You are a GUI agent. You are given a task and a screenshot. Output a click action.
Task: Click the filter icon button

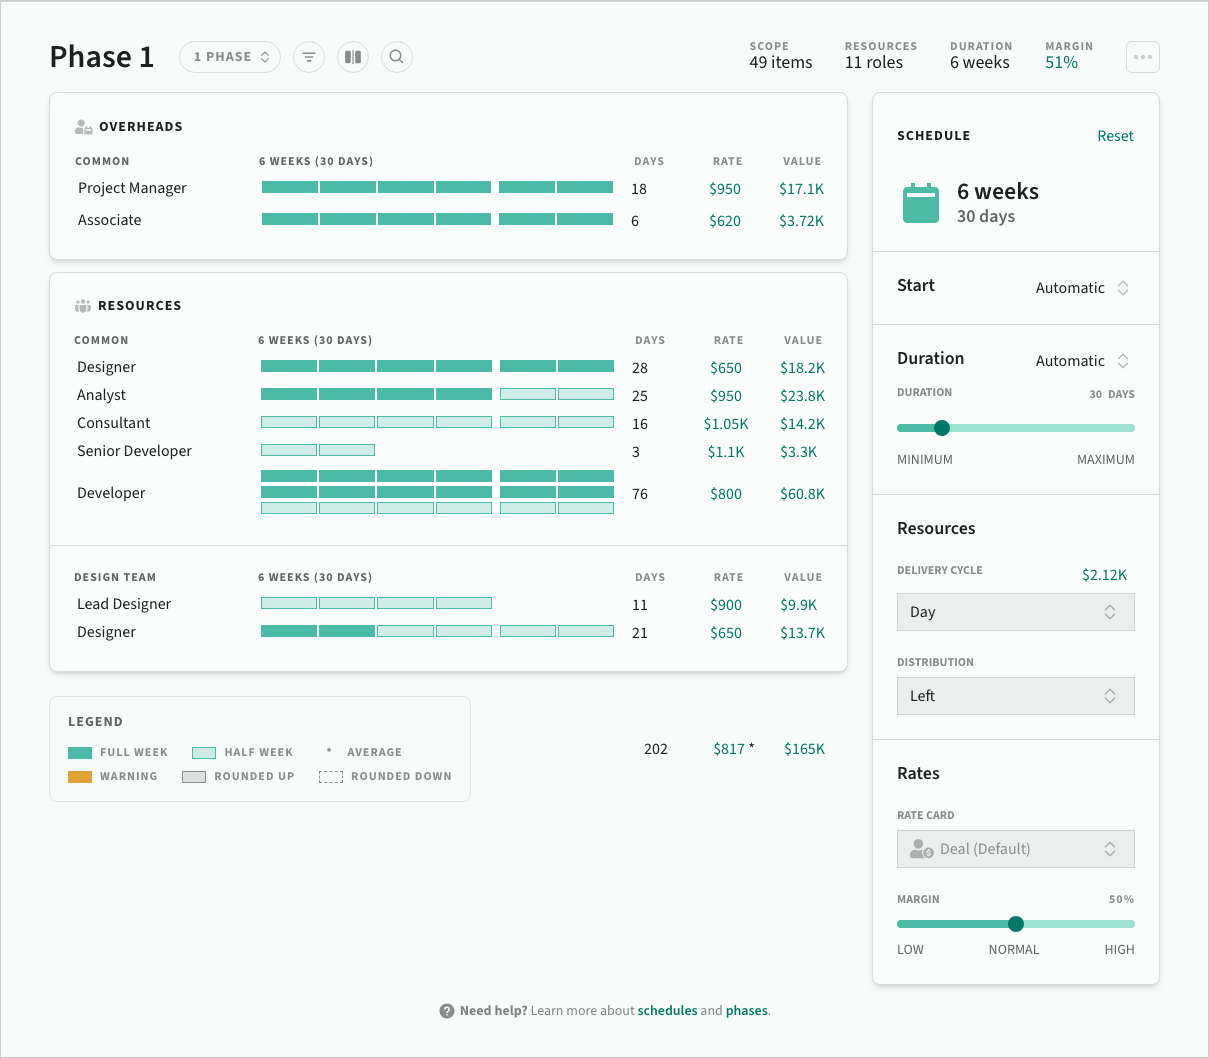(x=309, y=57)
